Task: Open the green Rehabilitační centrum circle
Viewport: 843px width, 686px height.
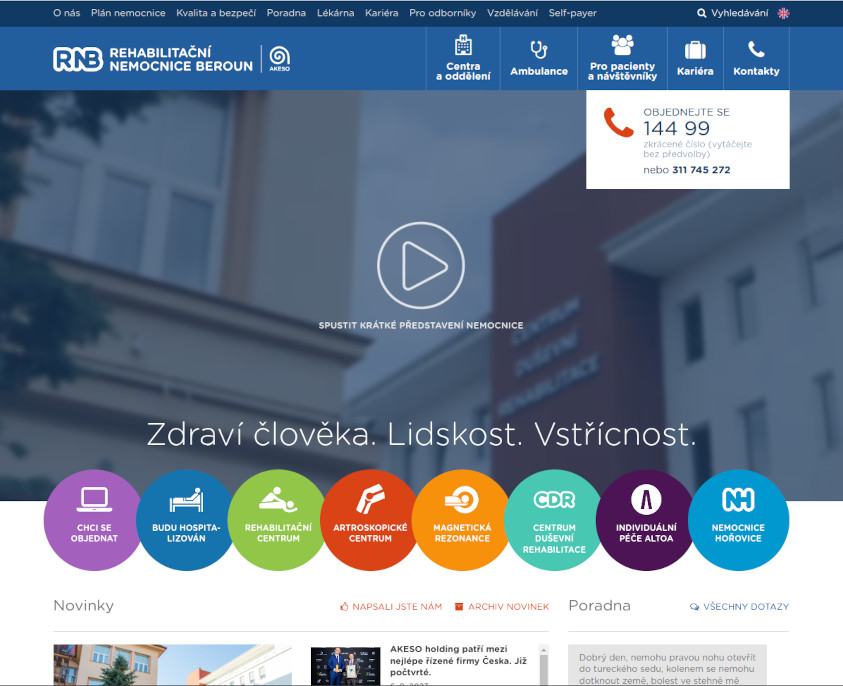Action: click(x=278, y=520)
